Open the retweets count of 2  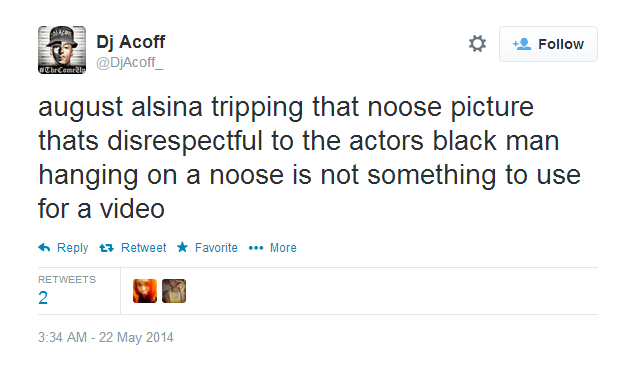43,298
